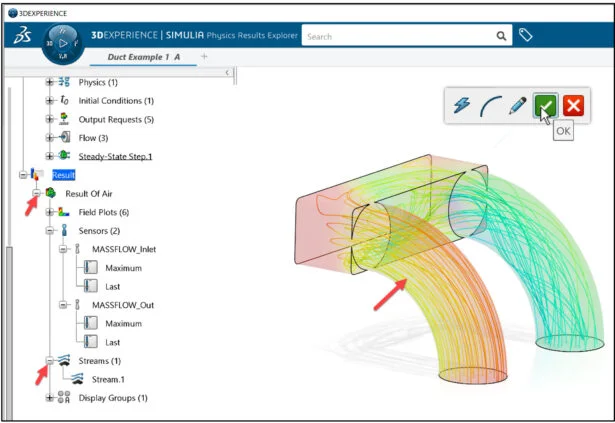This screenshot has height=423, width=615.
Task: Add a new tab with plus
Action: 205,57
